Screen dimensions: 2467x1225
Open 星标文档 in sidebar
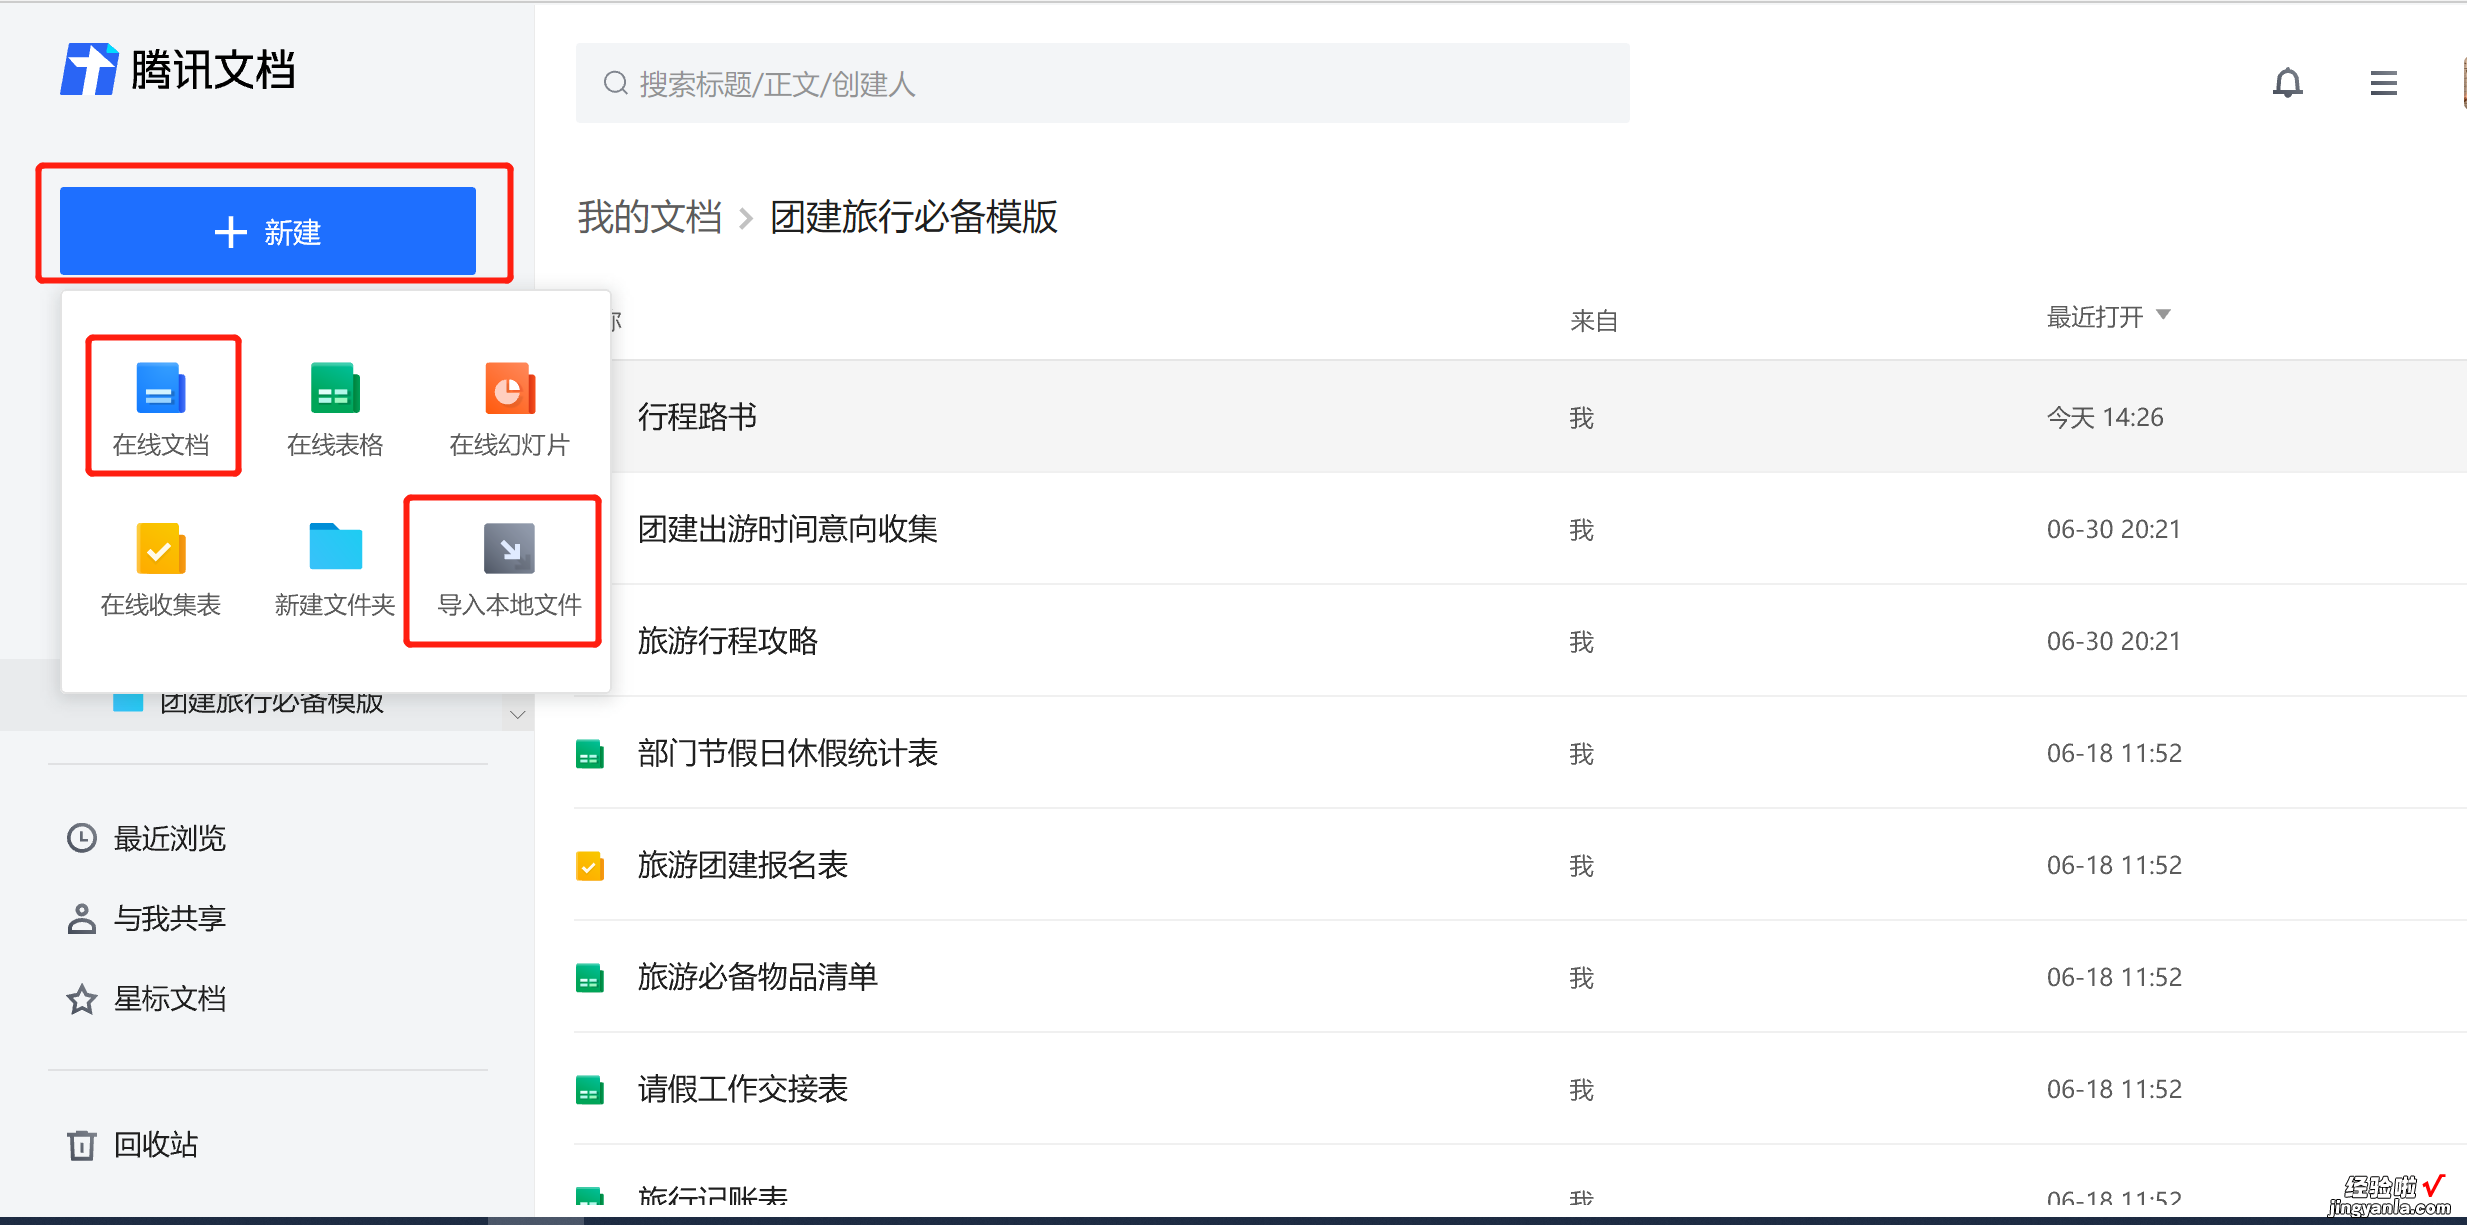pos(170,998)
